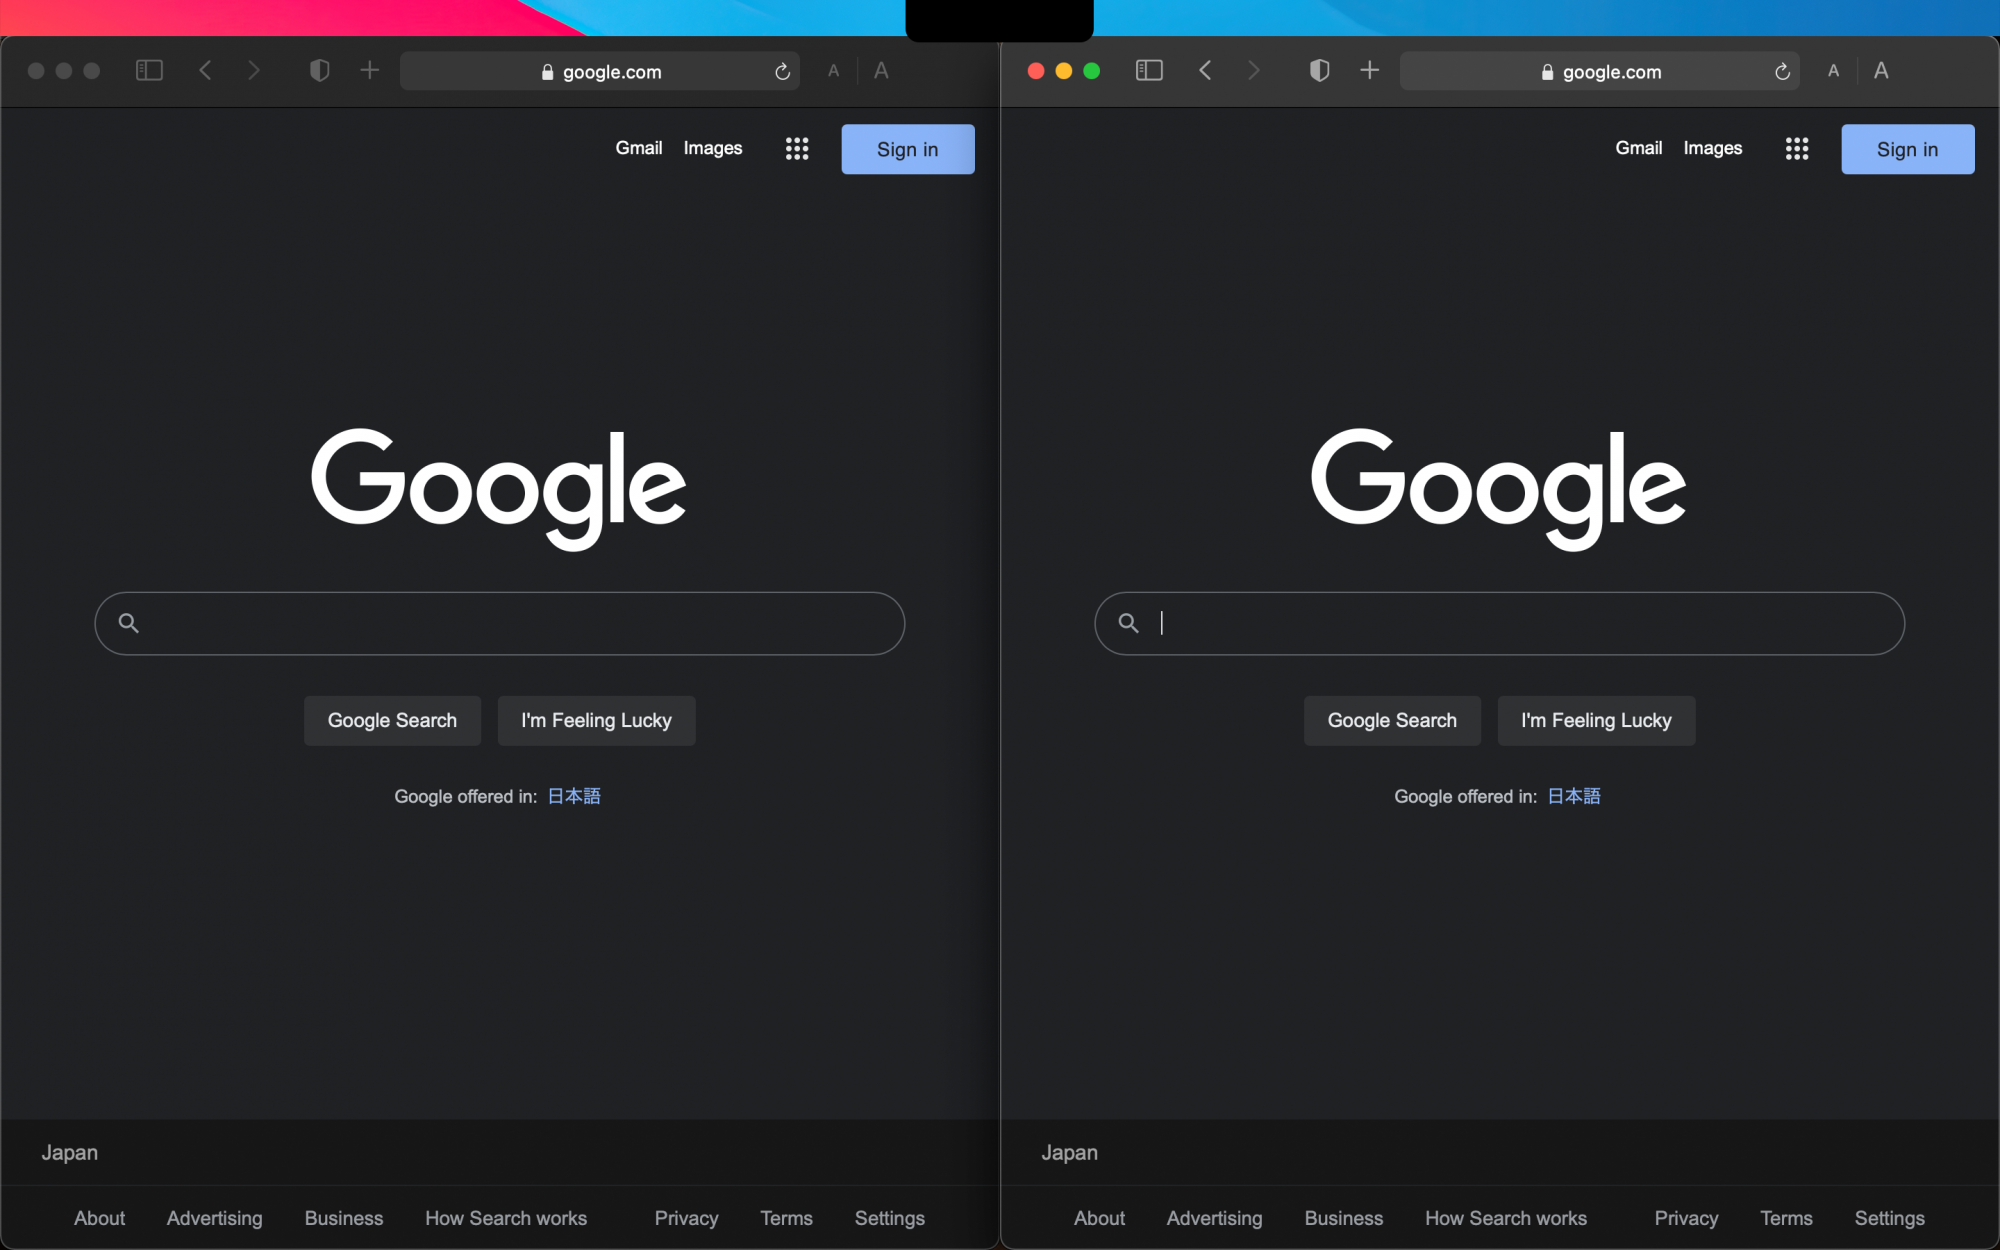The image size is (2000, 1250).
Task: Toggle sidebar in the right Safari window
Action: click(1149, 70)
